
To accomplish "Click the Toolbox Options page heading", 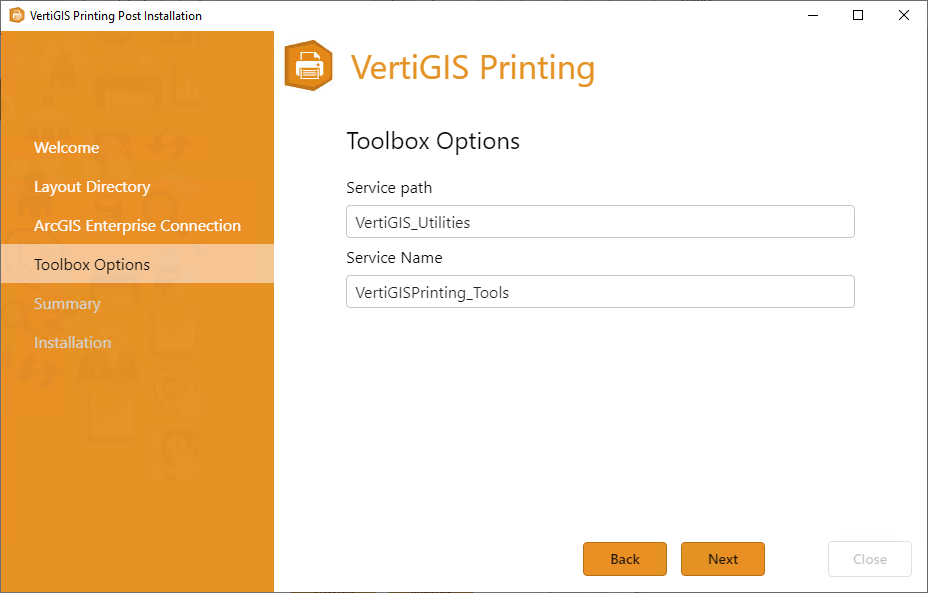I will [x=433, y=141].
